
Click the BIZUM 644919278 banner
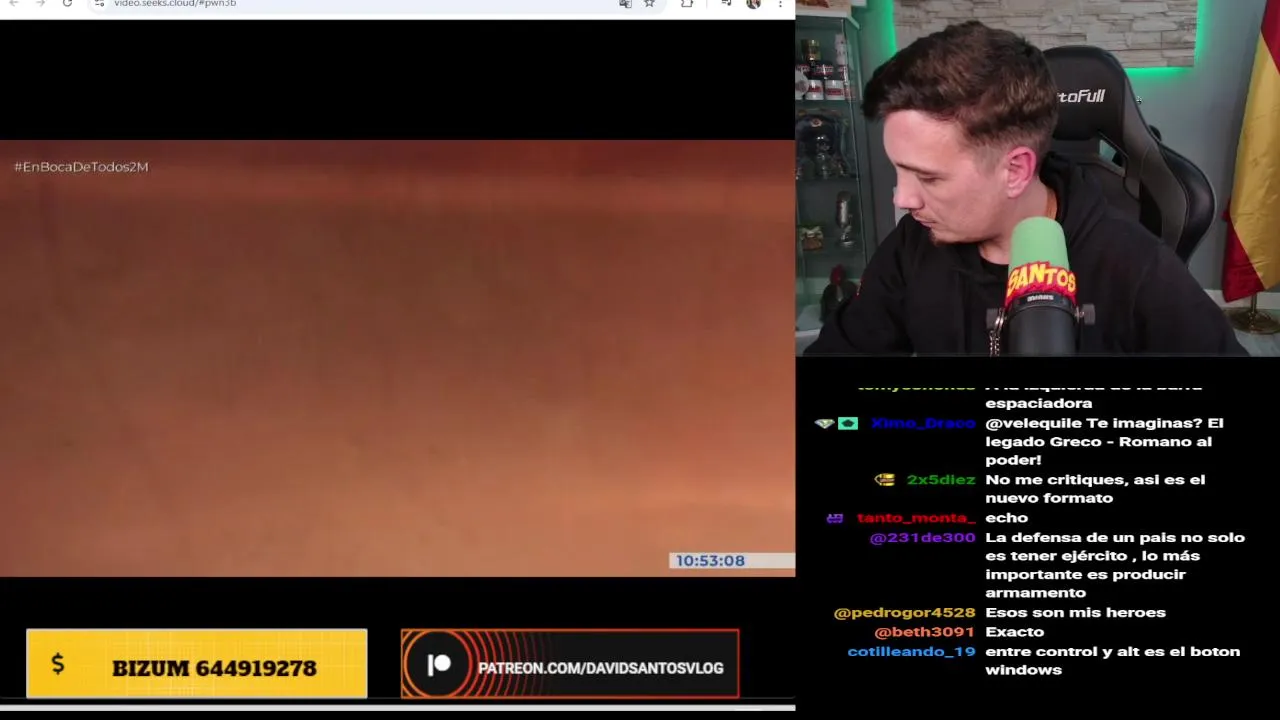[x=197, y=664]
